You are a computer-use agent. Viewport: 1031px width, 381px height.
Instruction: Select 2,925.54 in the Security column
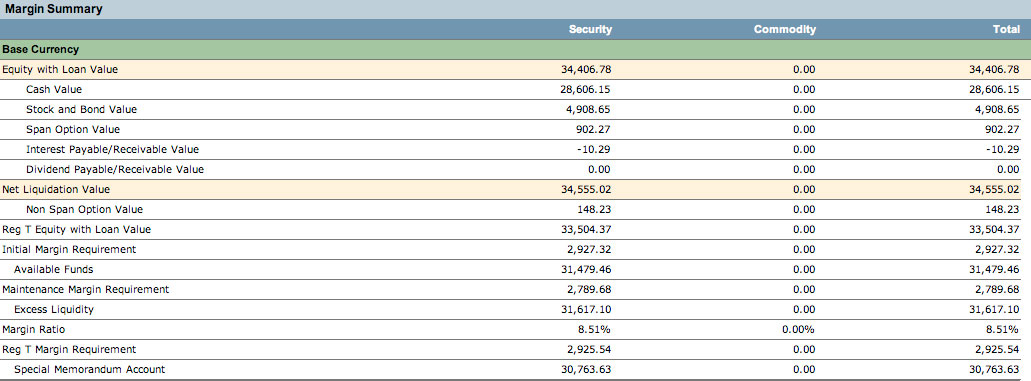pos(588,349)
